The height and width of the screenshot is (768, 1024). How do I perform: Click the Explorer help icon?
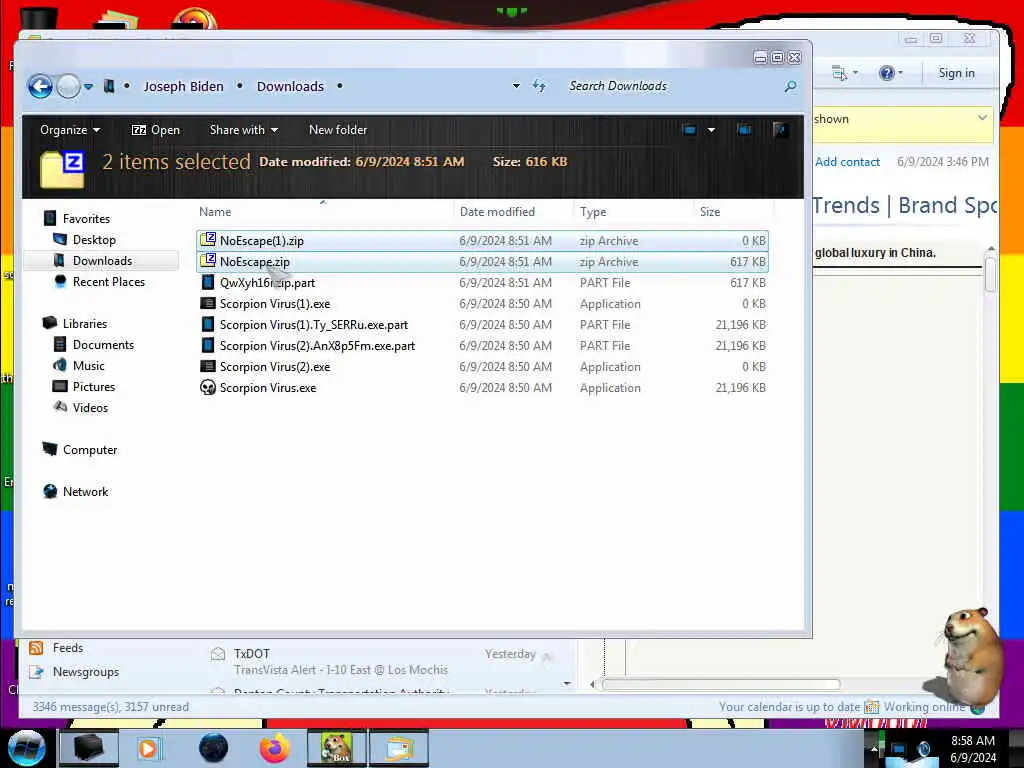click(x=780, y=130)
